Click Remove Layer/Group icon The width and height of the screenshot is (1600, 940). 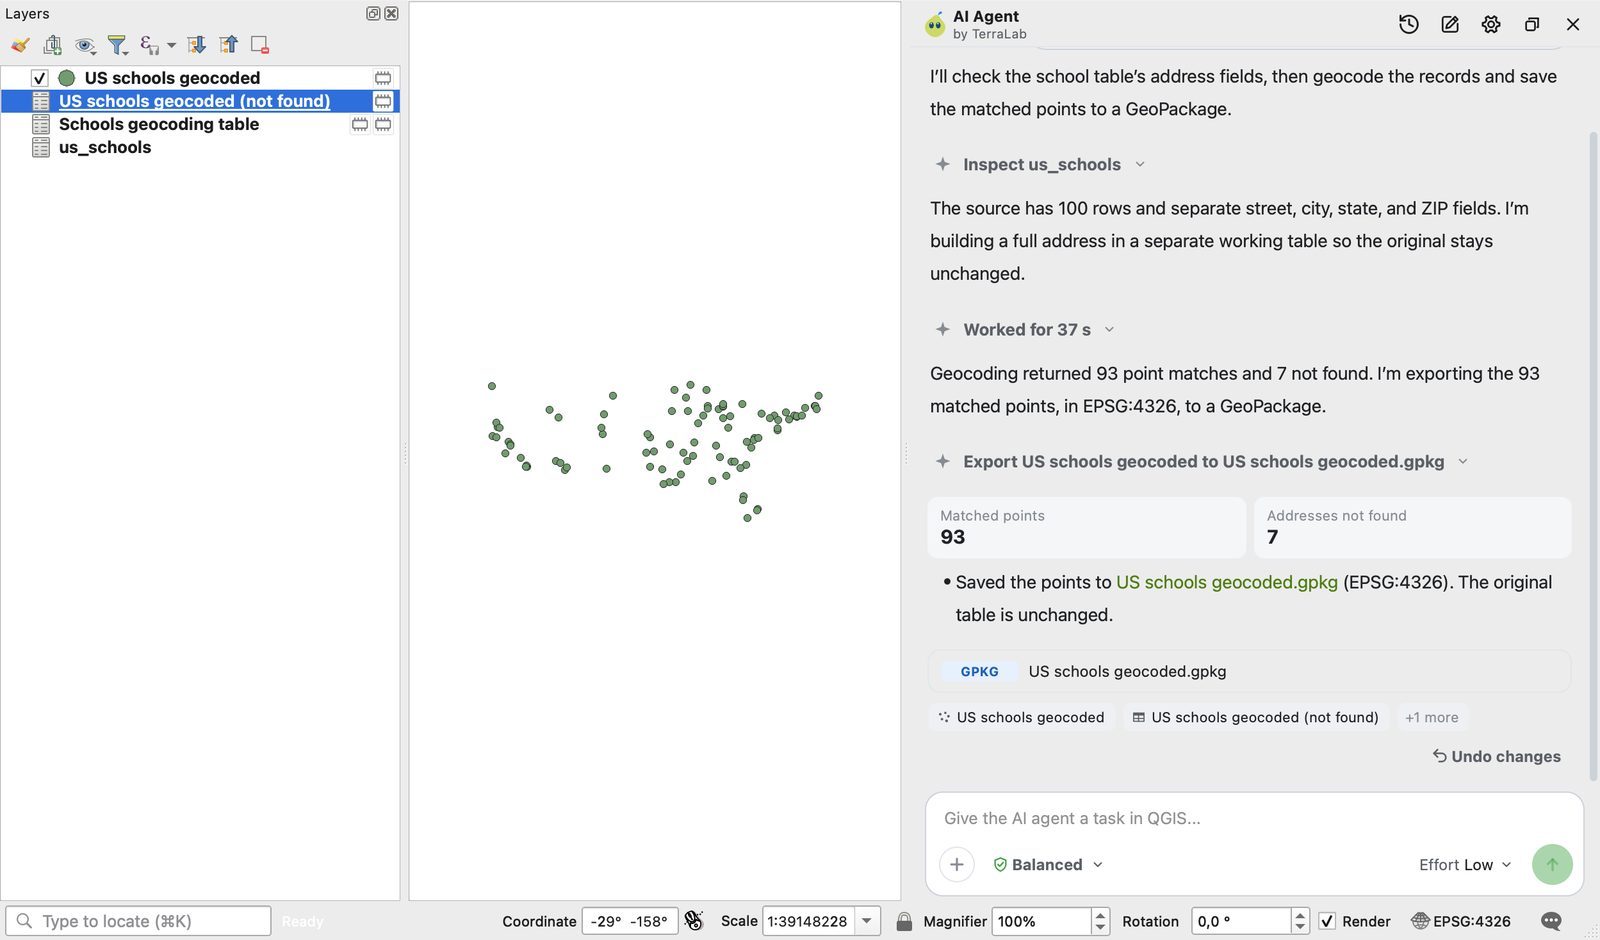pos(260,45)
